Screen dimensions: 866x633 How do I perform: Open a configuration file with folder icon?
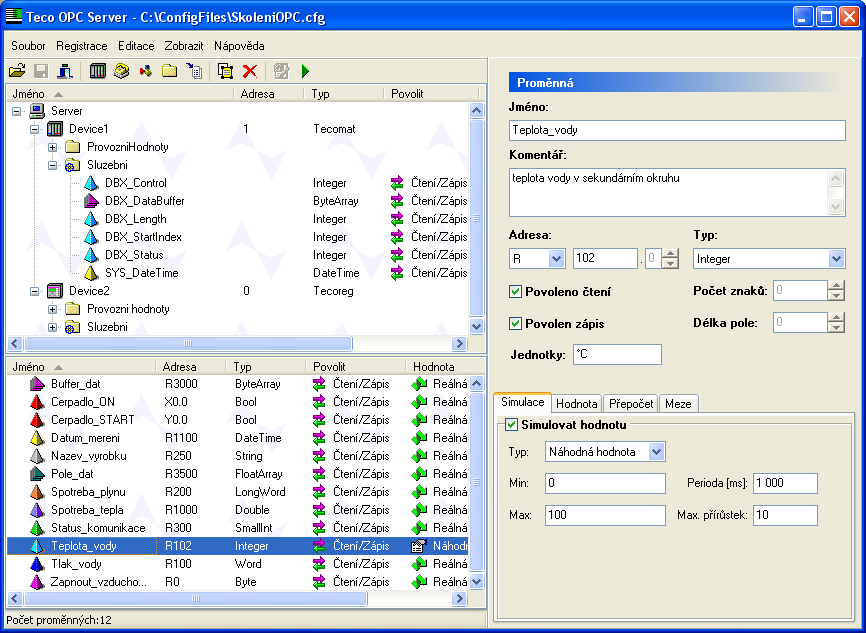(17, 71)
